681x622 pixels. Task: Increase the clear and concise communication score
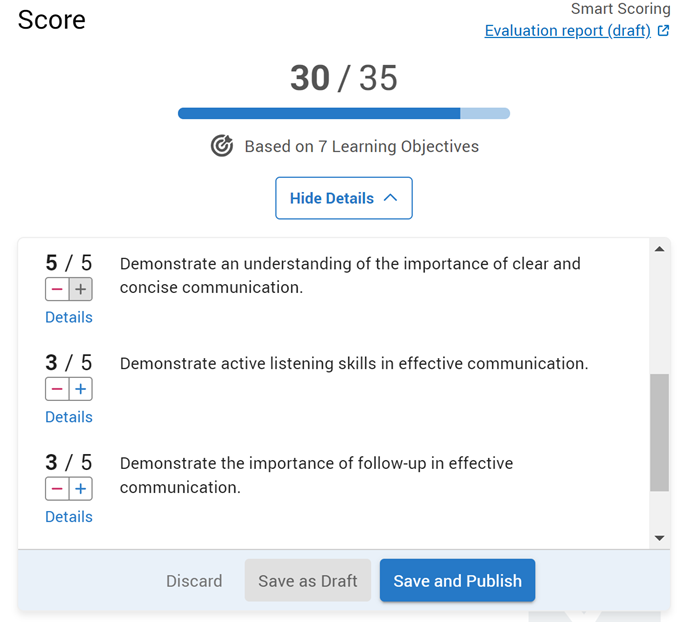(81, 289)
